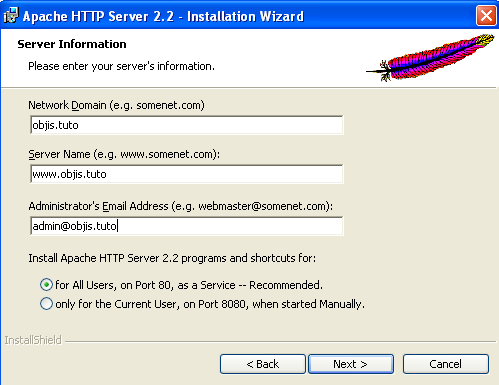The image size is (499, 385).
Task: Click the Administrator's Email Address label
Action: [x=180, y=206]
